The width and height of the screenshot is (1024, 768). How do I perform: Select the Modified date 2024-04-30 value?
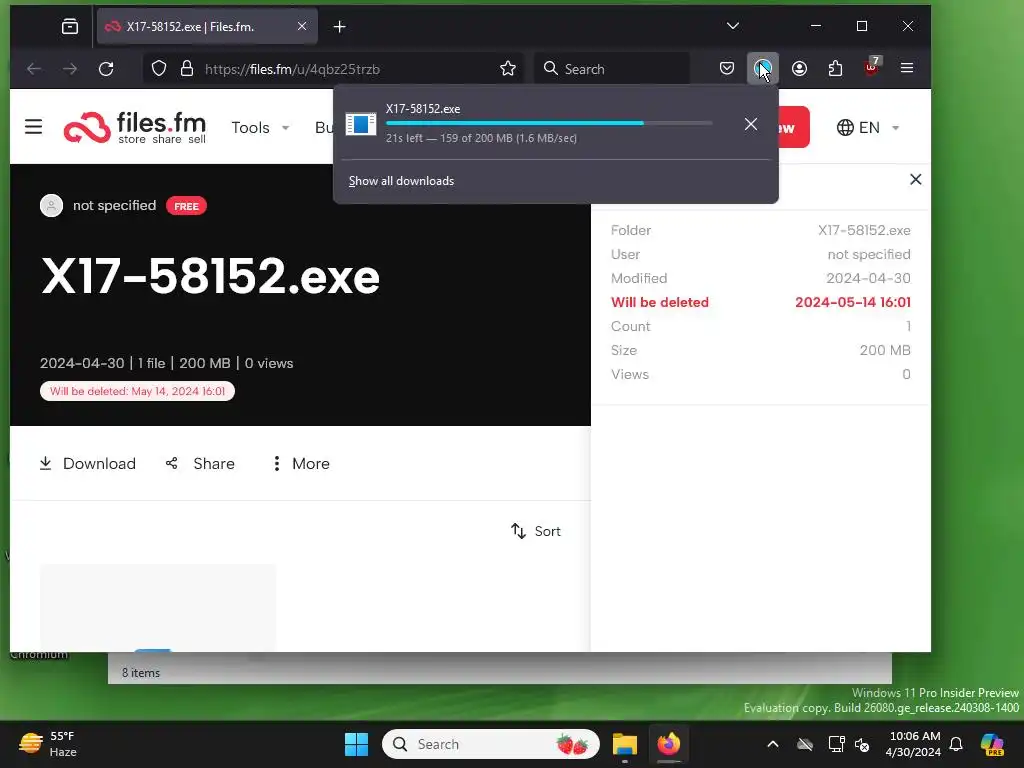point(868,278)
